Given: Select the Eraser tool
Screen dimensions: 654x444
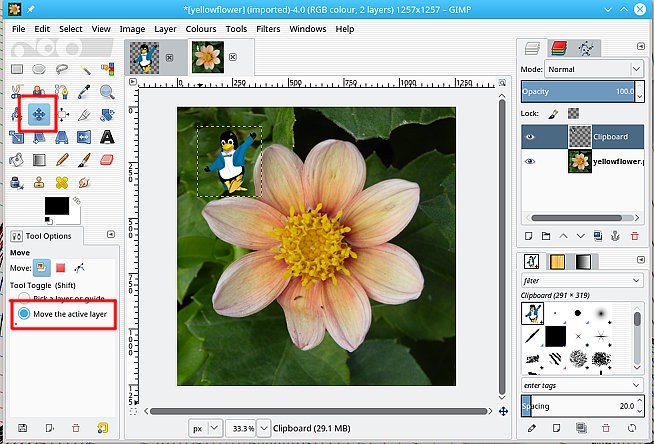Looking at the screenshot, I should tap(107, 160).
